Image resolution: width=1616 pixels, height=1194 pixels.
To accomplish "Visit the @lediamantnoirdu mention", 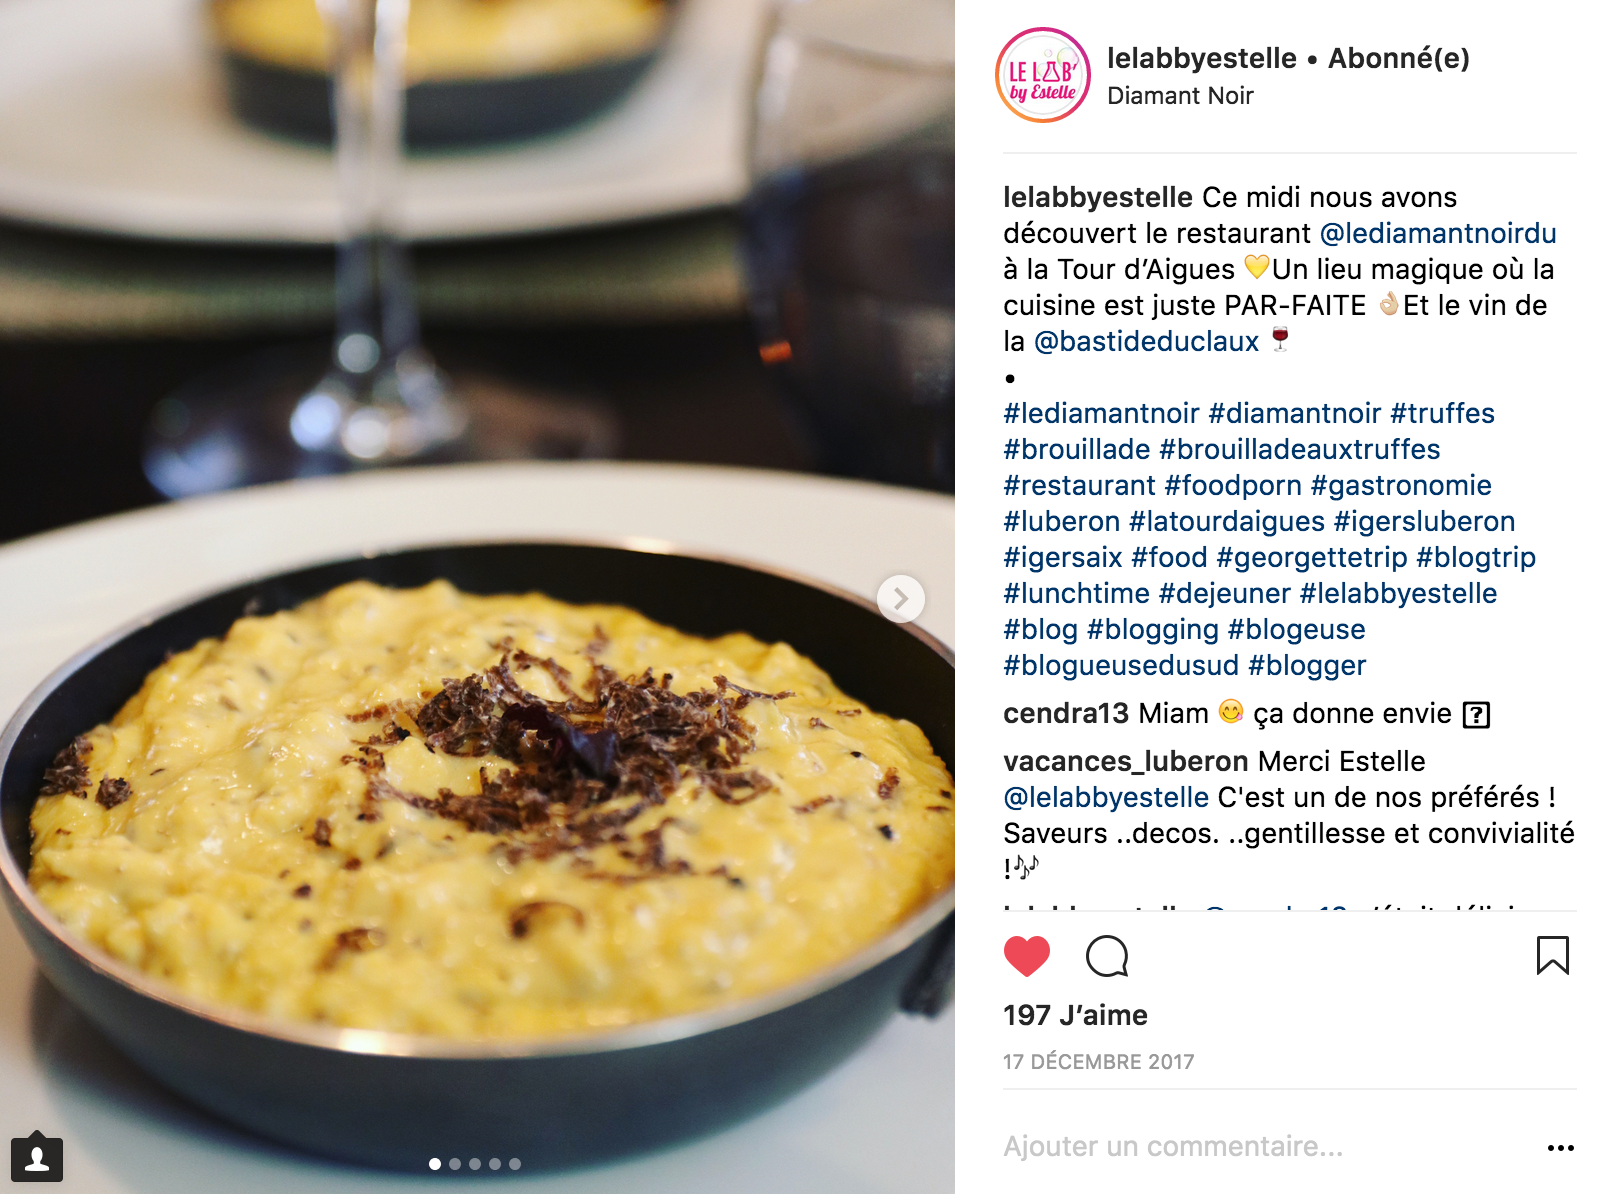I will click(1438, 233).
